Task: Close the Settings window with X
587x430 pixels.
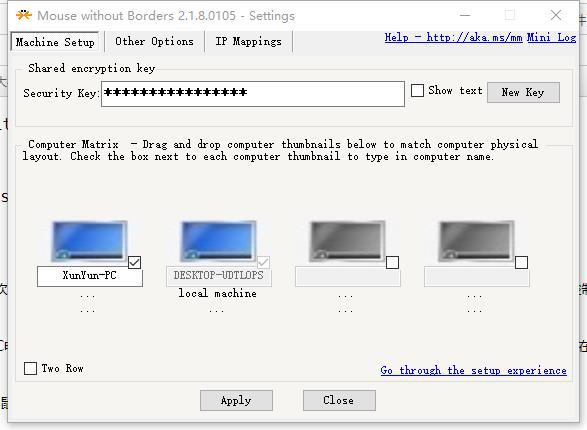Action: 556,15
